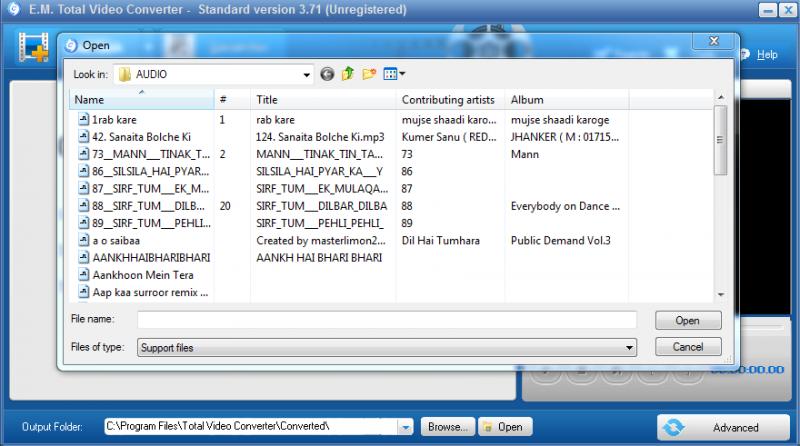Select the '1rab kare' audio file

115,119
